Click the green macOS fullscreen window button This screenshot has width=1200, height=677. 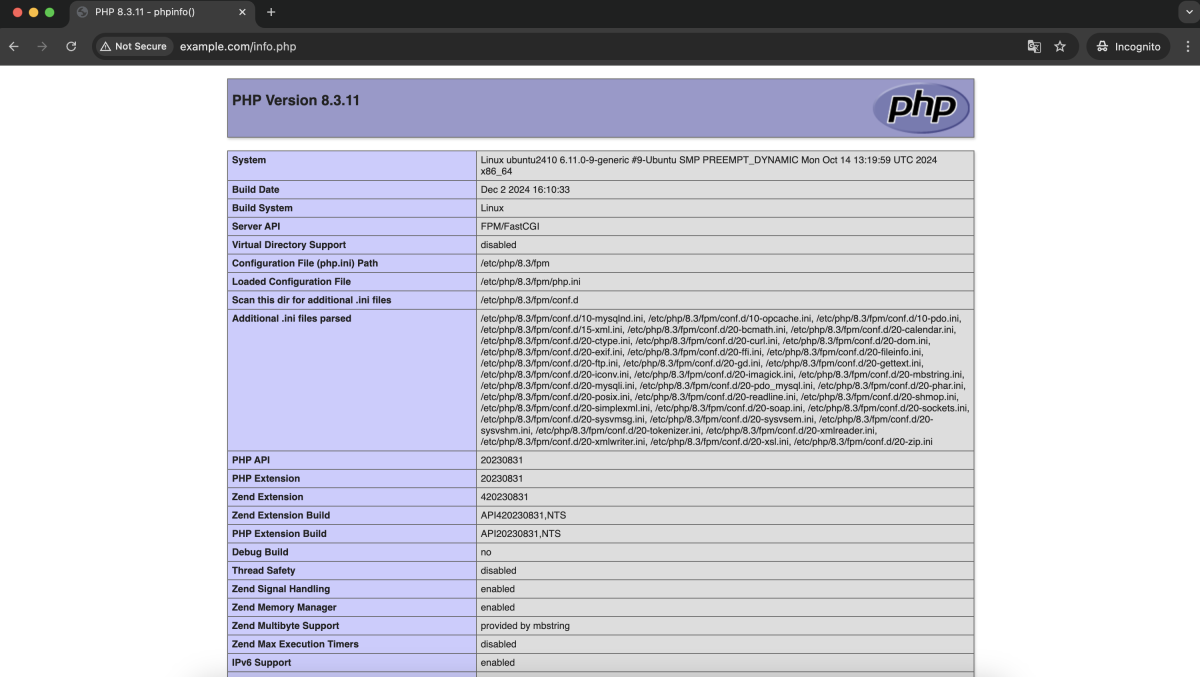point(50,12)
